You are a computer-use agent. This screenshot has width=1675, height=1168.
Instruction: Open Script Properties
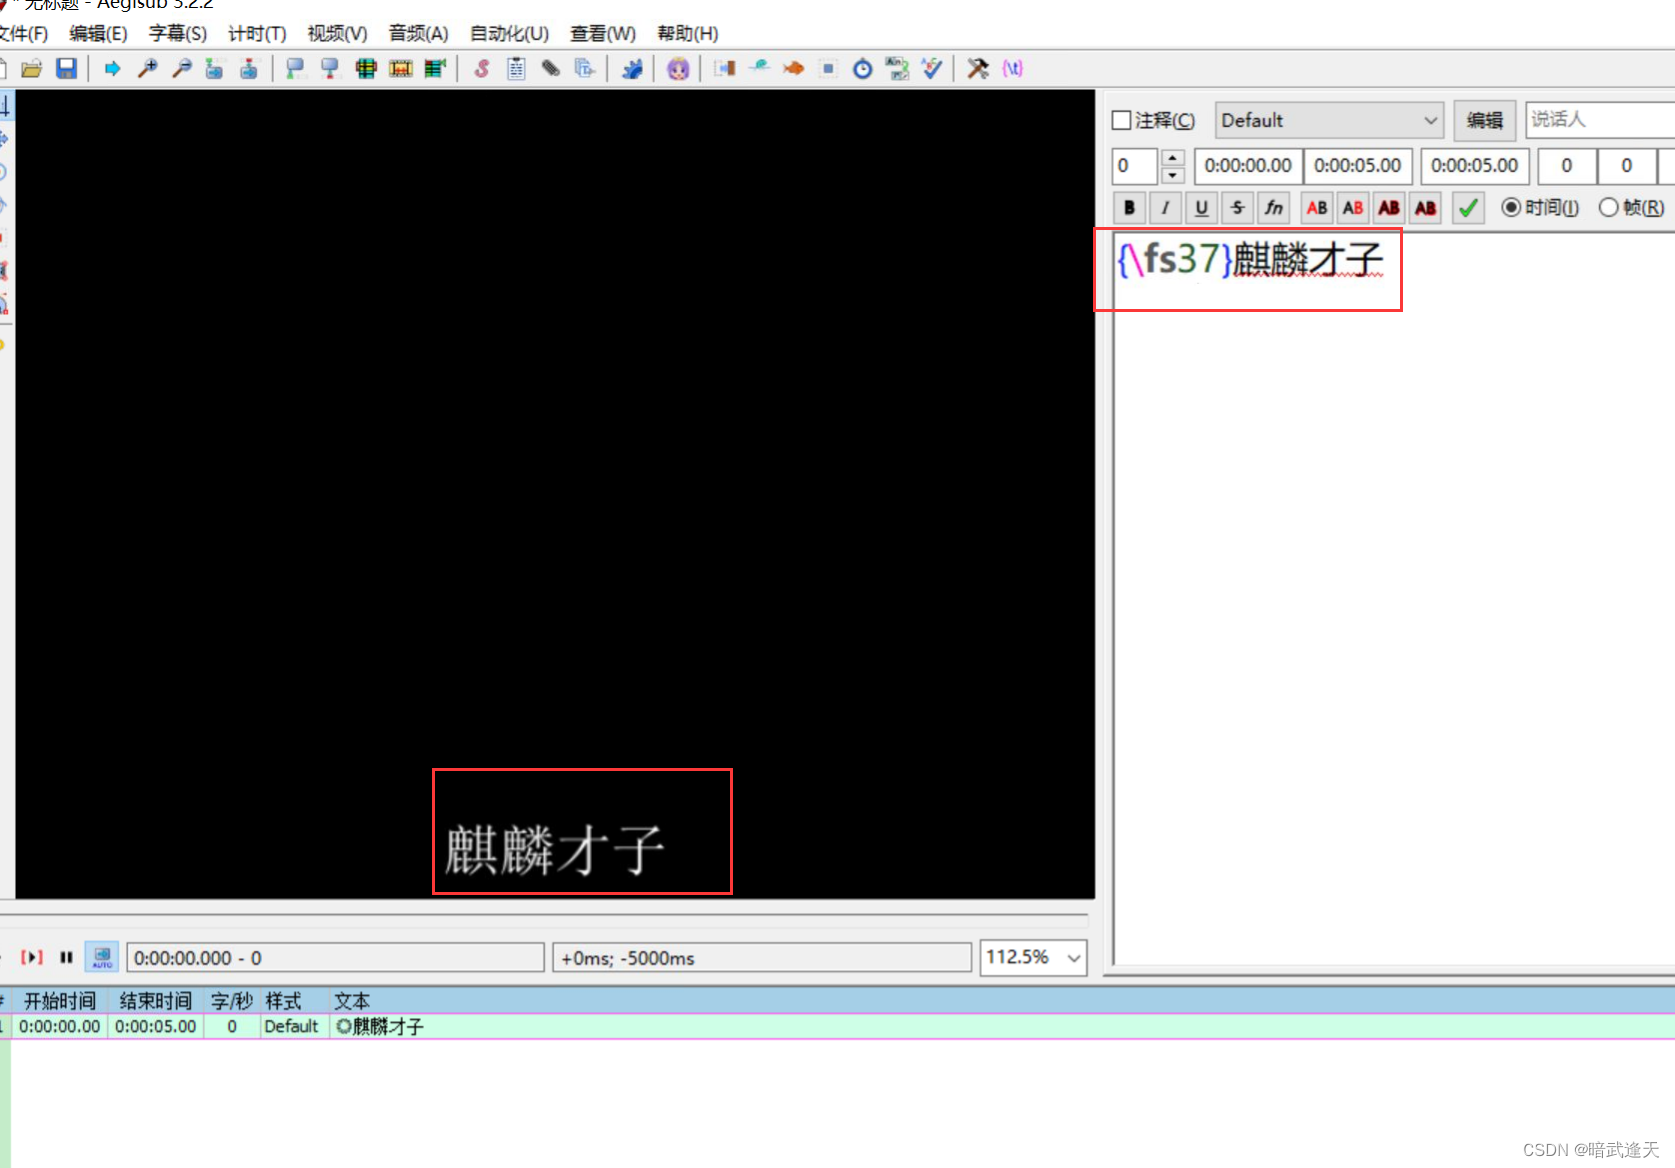tap(516, 68)
